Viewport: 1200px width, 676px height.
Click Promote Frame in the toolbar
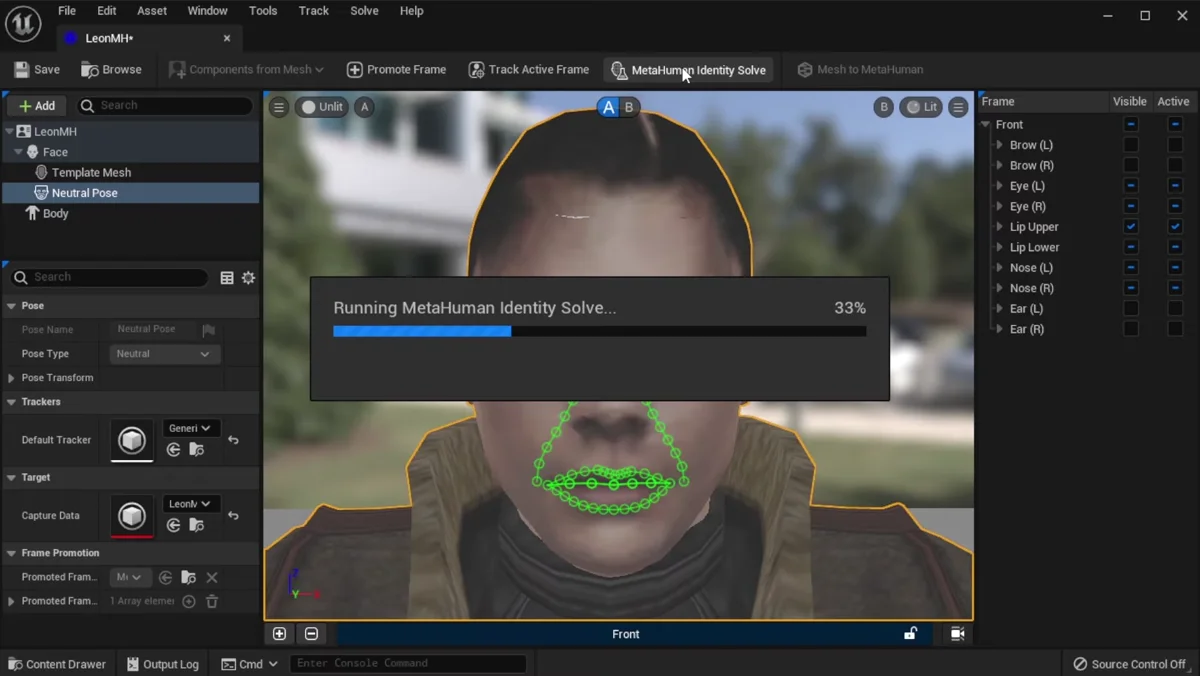[x=397, y=69]
